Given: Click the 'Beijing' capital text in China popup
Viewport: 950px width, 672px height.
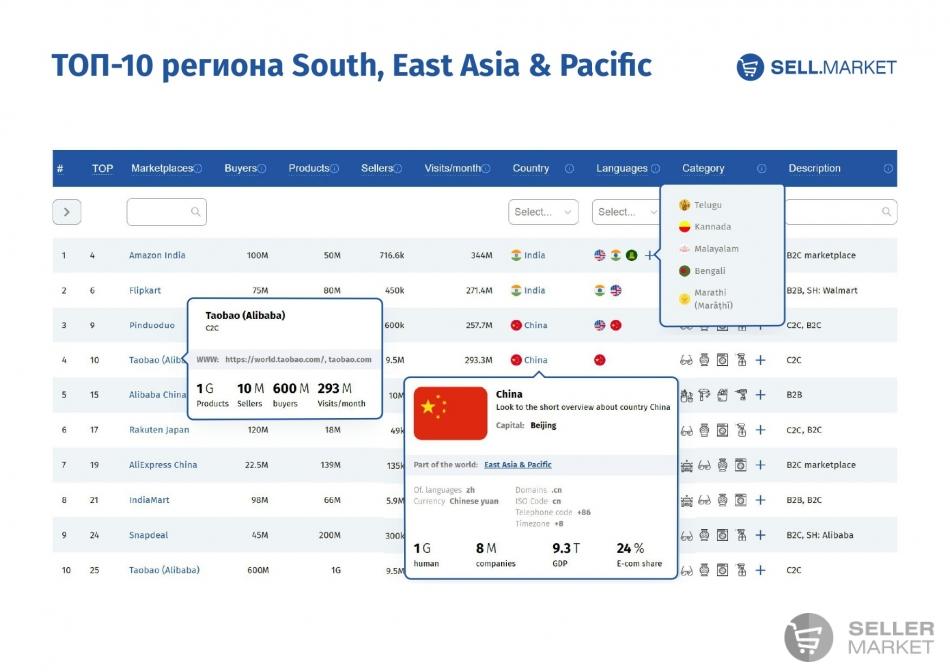Looking at the screenshot, I should (543, 425).
